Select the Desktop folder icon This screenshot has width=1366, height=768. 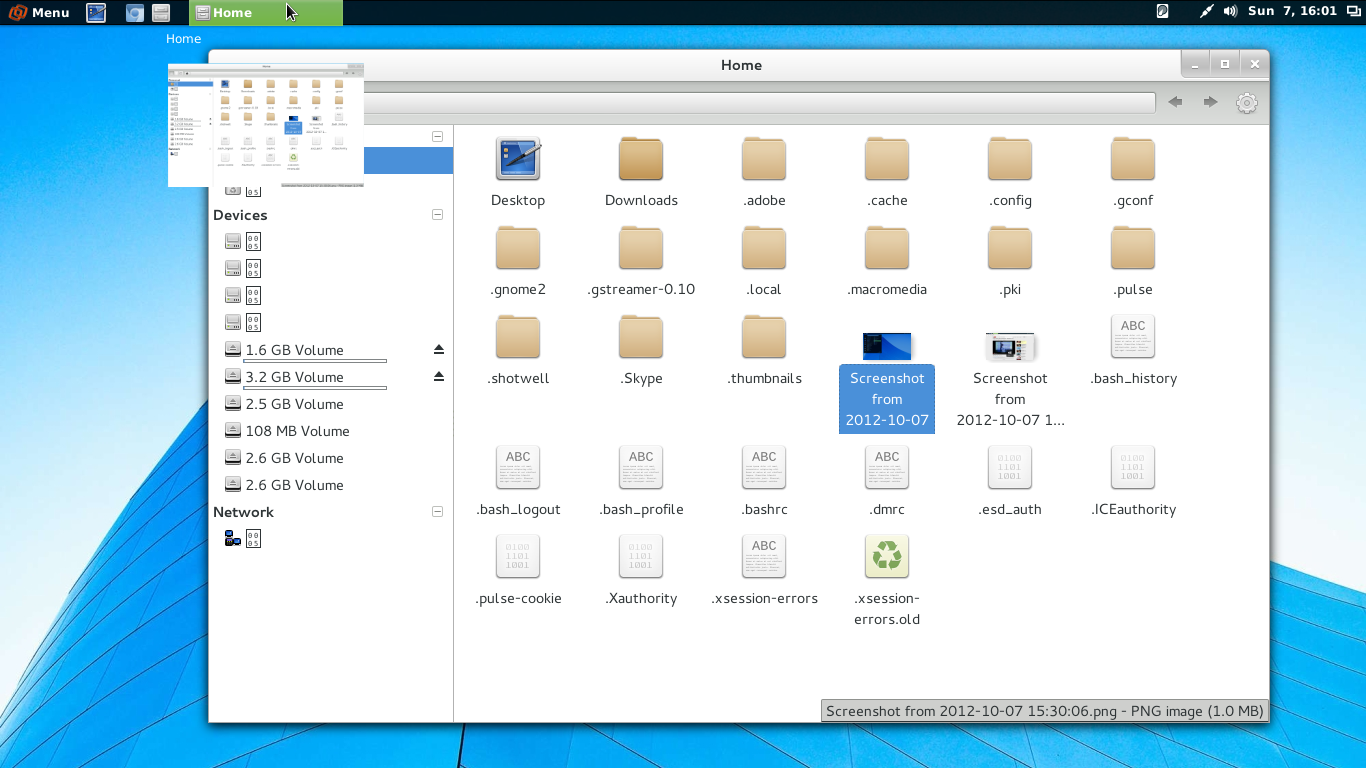(x=517, y=160)
